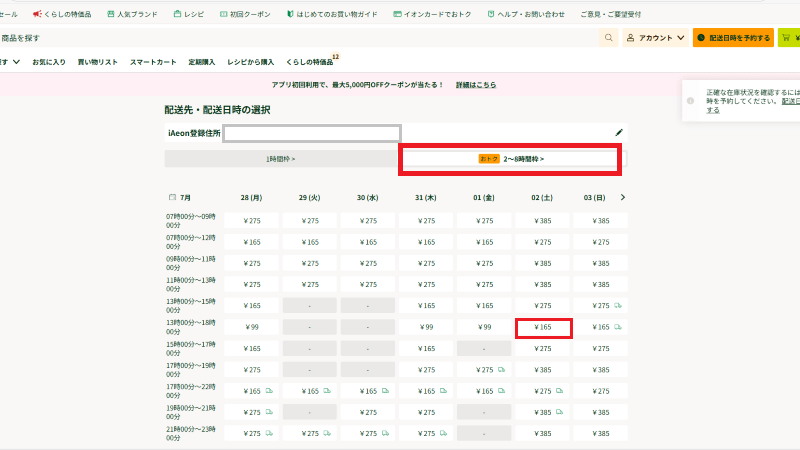The height and width of the screenshot is (450, 800).
Task: Choose ¥275 slot 07時〜09時 on 28(月)
Action: pos(252,220)
